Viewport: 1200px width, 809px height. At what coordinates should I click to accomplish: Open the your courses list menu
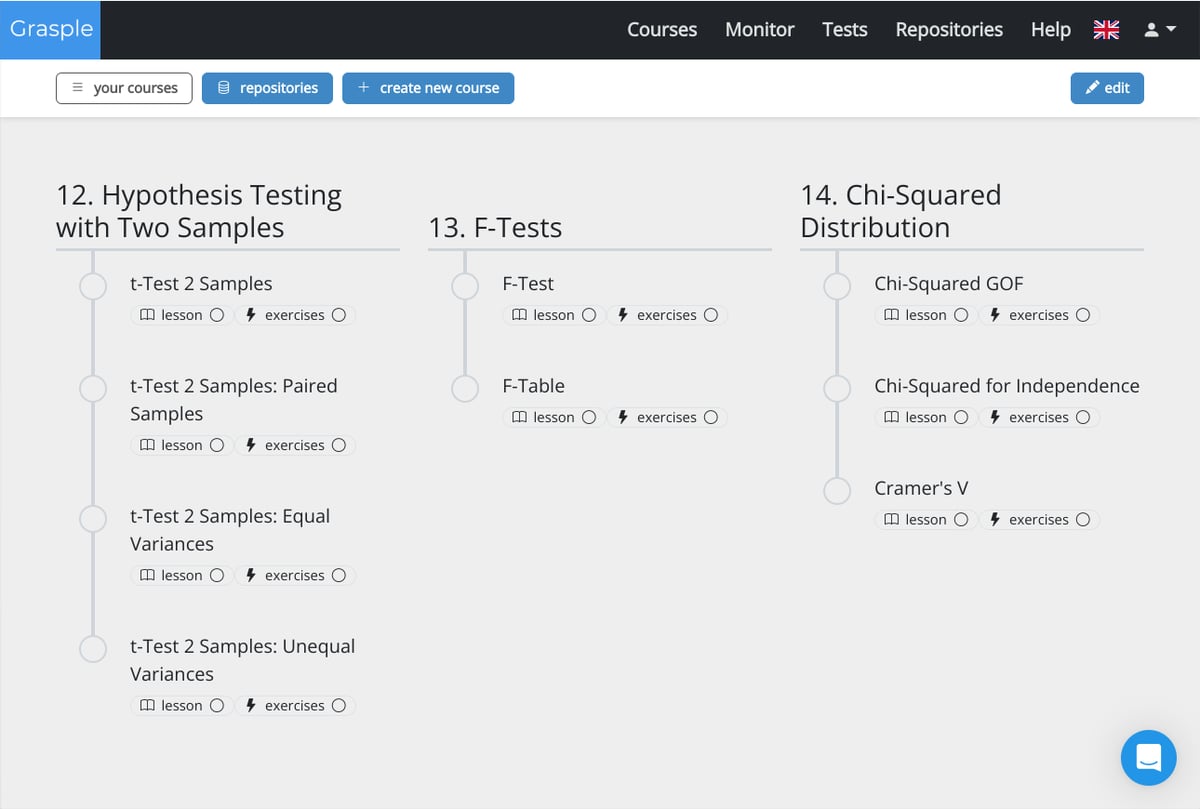tap(124, 88)
